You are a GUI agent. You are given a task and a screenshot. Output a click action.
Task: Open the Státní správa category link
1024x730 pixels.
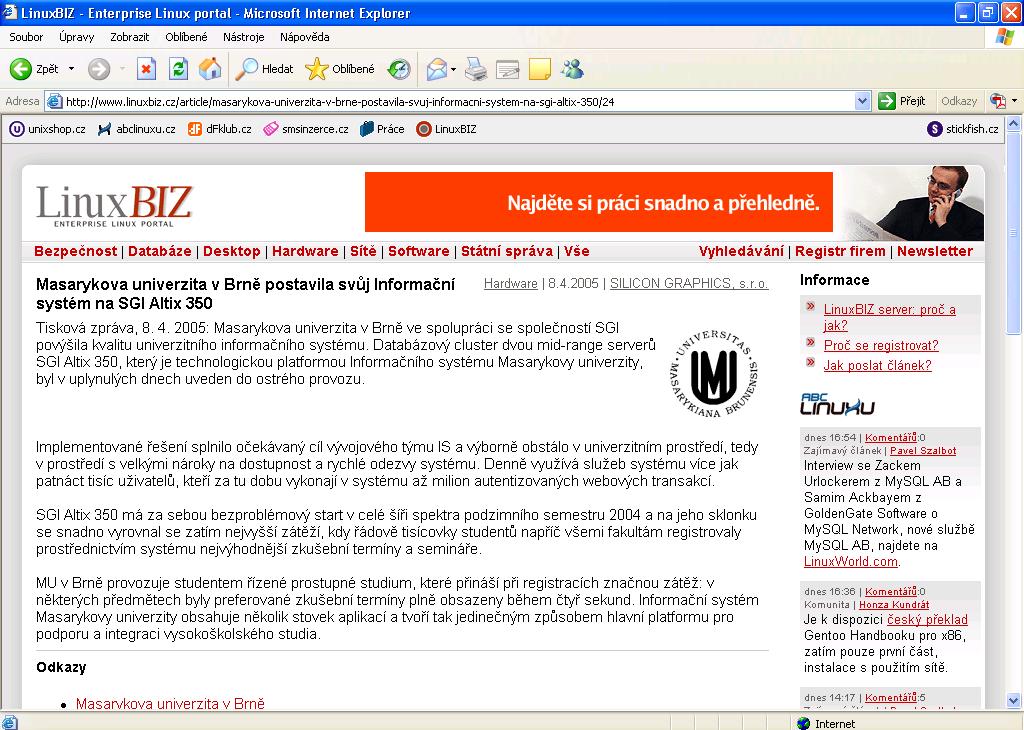[x=507, y=251]
